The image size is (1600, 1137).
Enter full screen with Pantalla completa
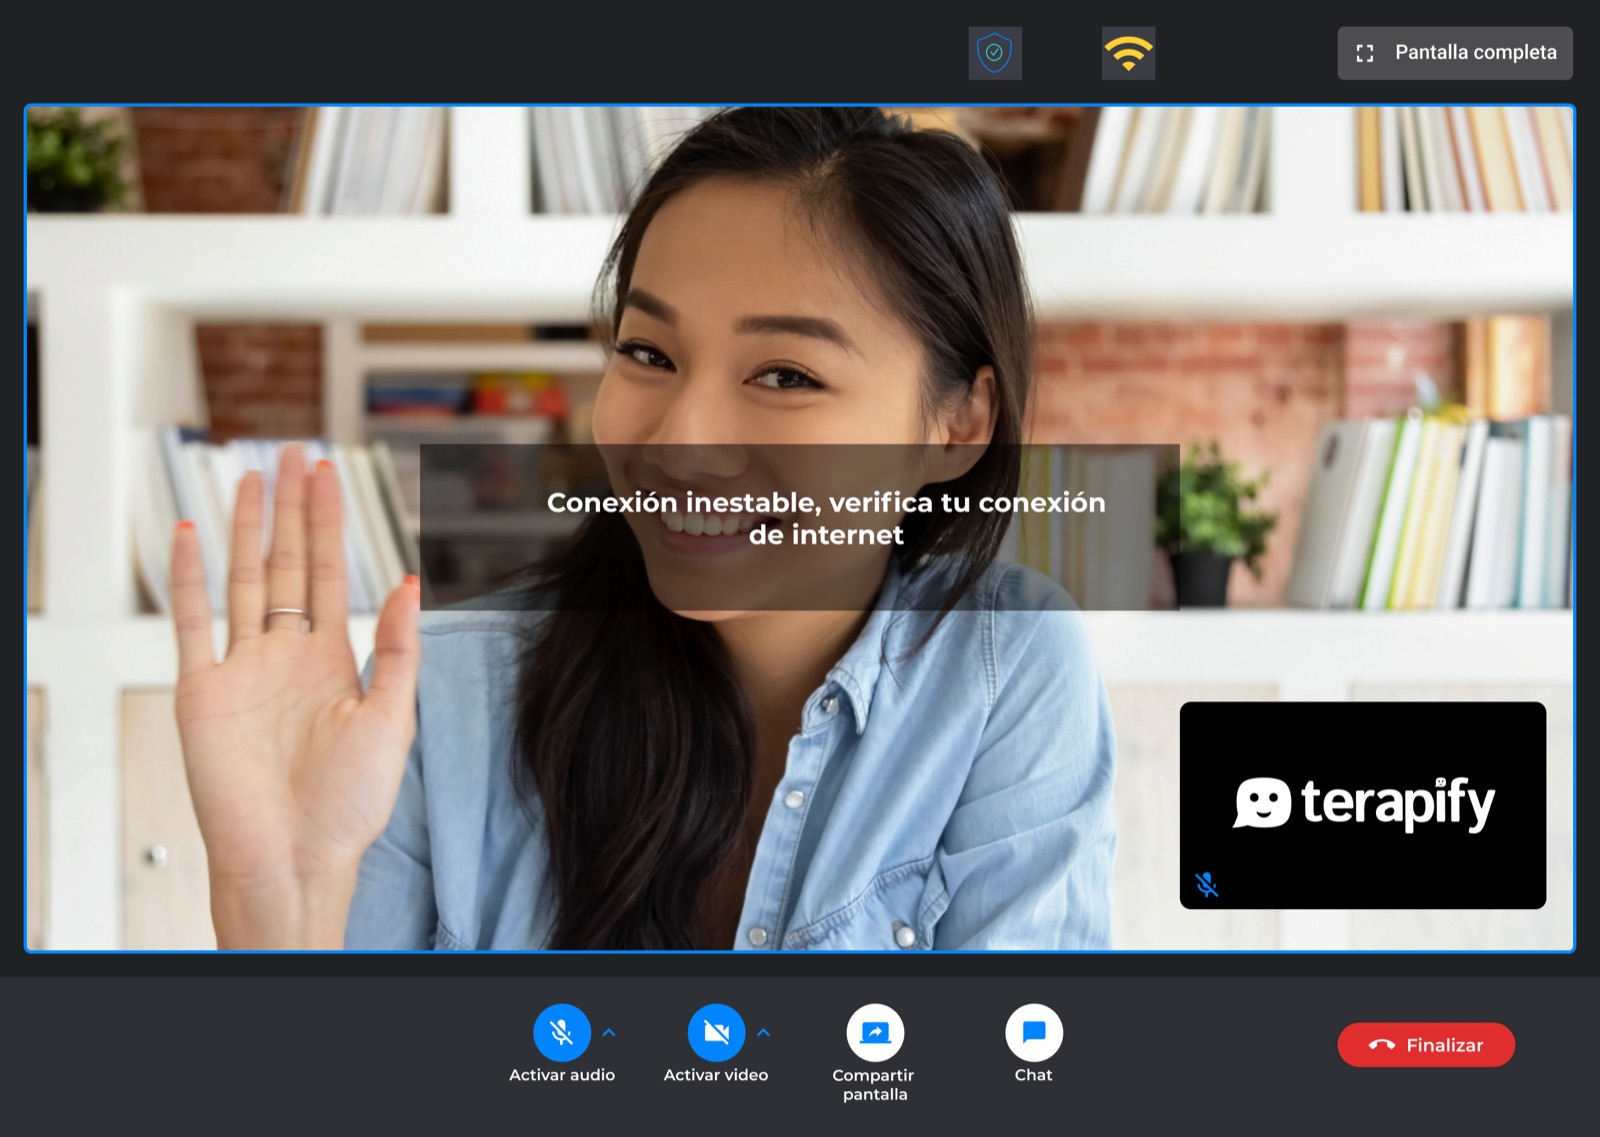click(1455, 53)
